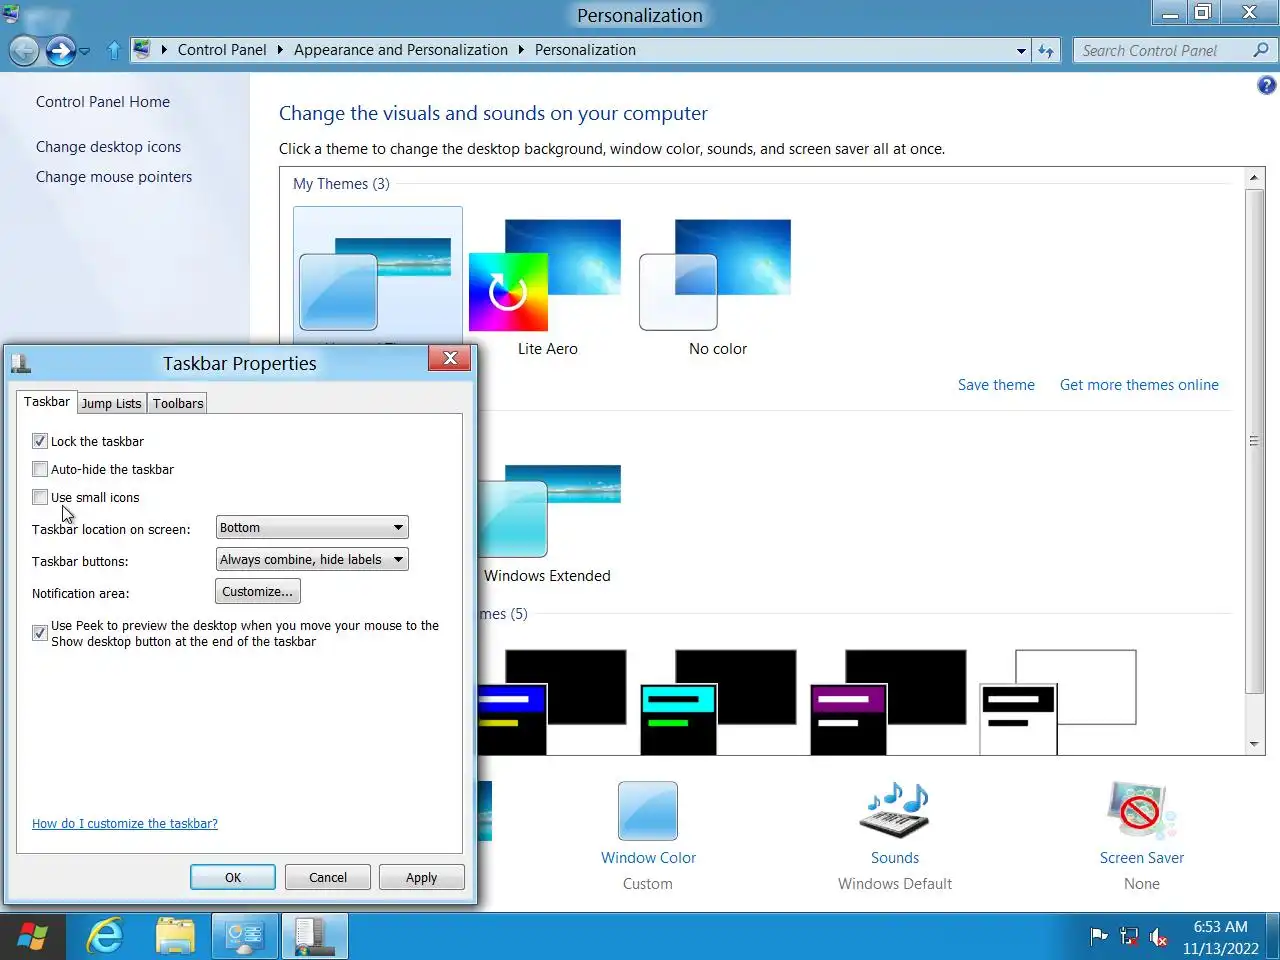The width and height of the screenshot is (1280, 960).
Task: Click OK in Taskbar Properties
Action: click(x=233, y=877)
